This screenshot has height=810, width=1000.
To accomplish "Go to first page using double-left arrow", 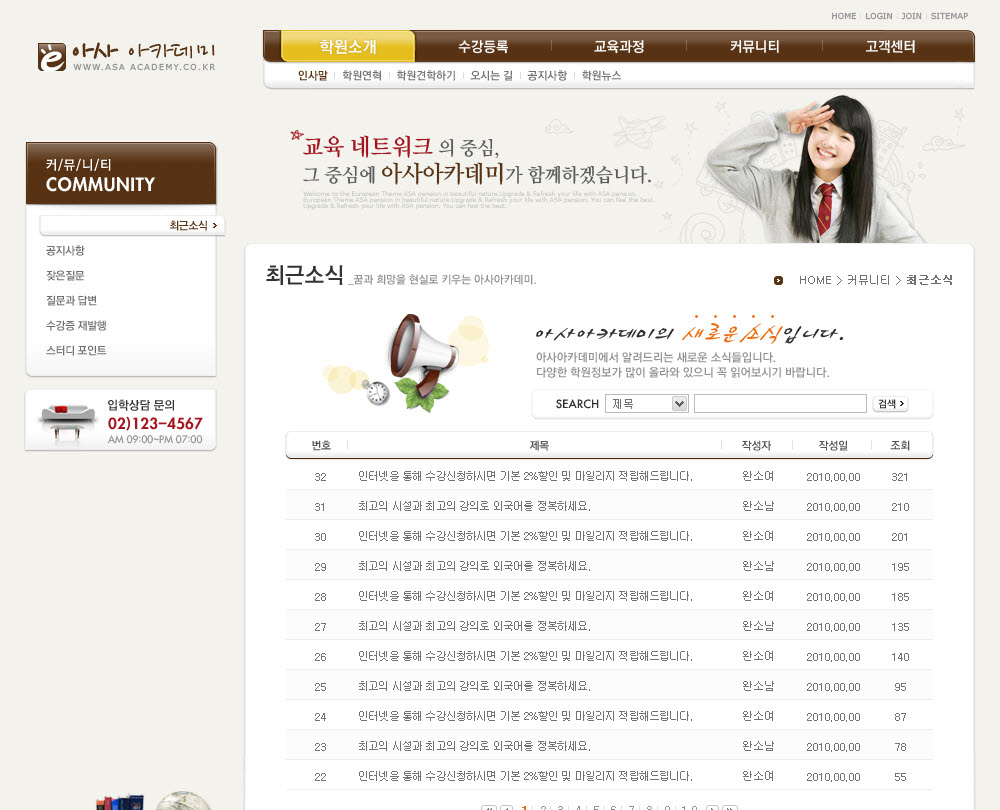I will tap(488, 807).
